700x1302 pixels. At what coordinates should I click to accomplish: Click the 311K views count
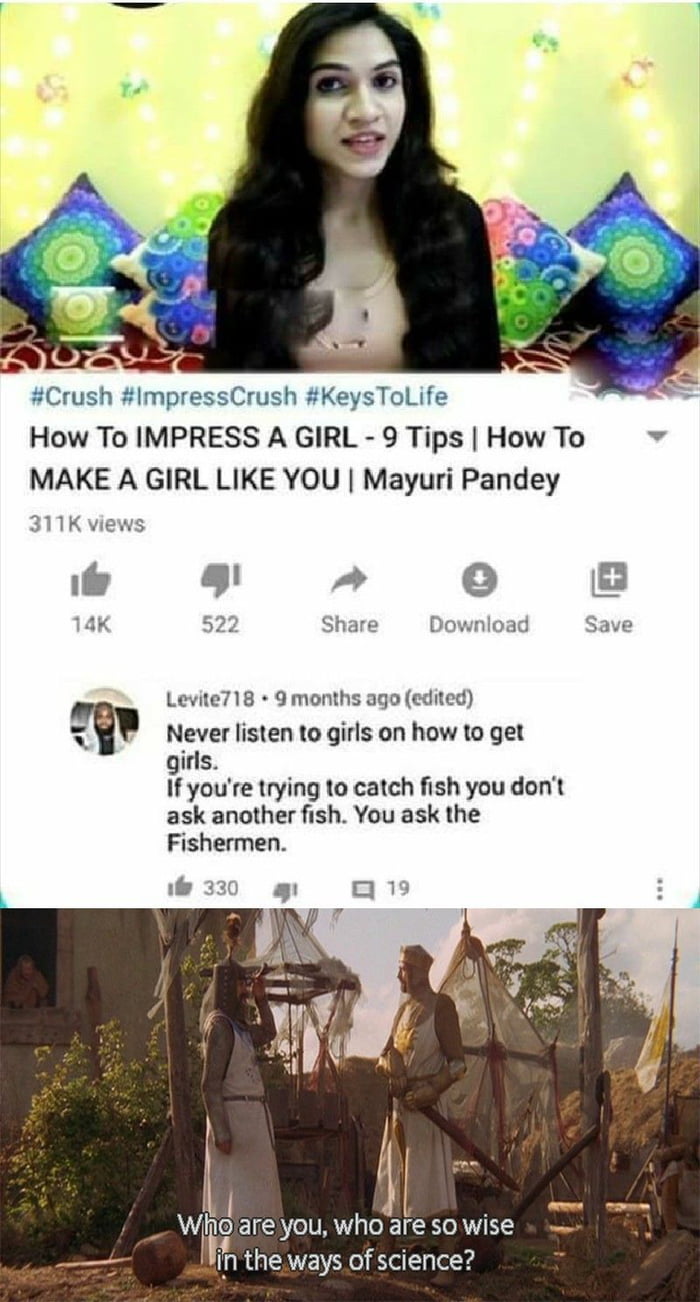click(86, 523)
